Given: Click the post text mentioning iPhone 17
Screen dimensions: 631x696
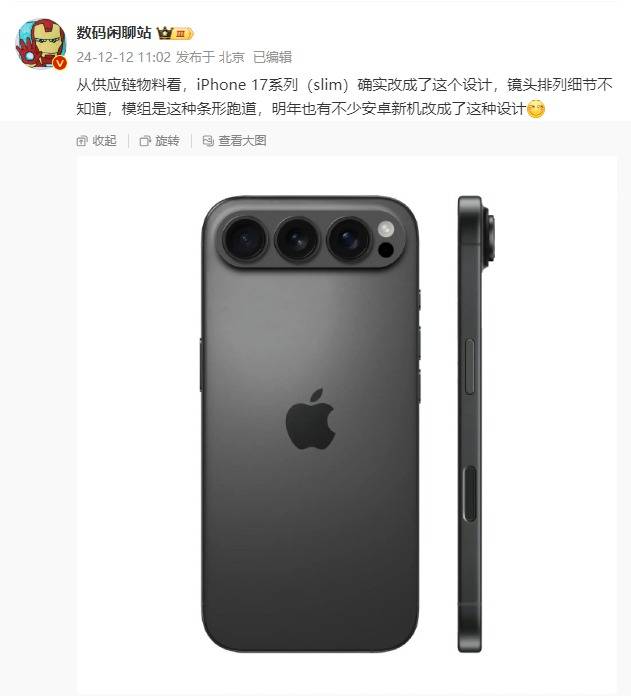Looking at the screenshot, I should pyautogui.click(x=344, y=96).
